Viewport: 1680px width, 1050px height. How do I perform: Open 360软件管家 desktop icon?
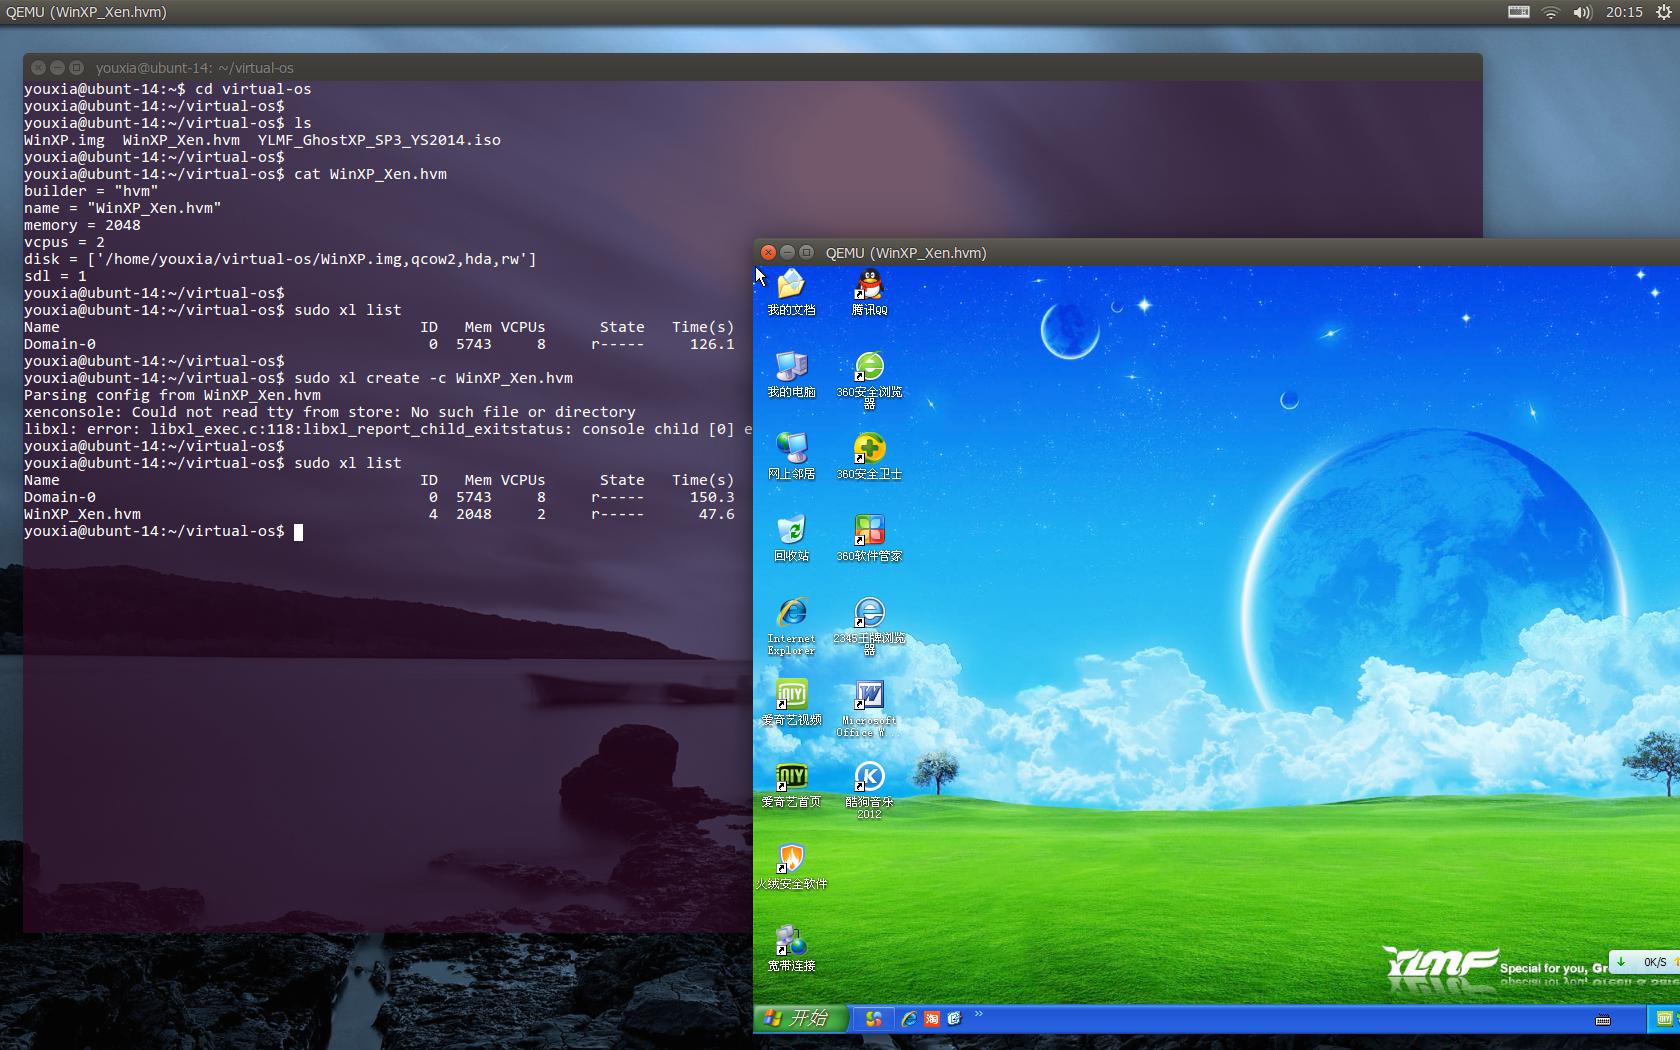(868, 530)
